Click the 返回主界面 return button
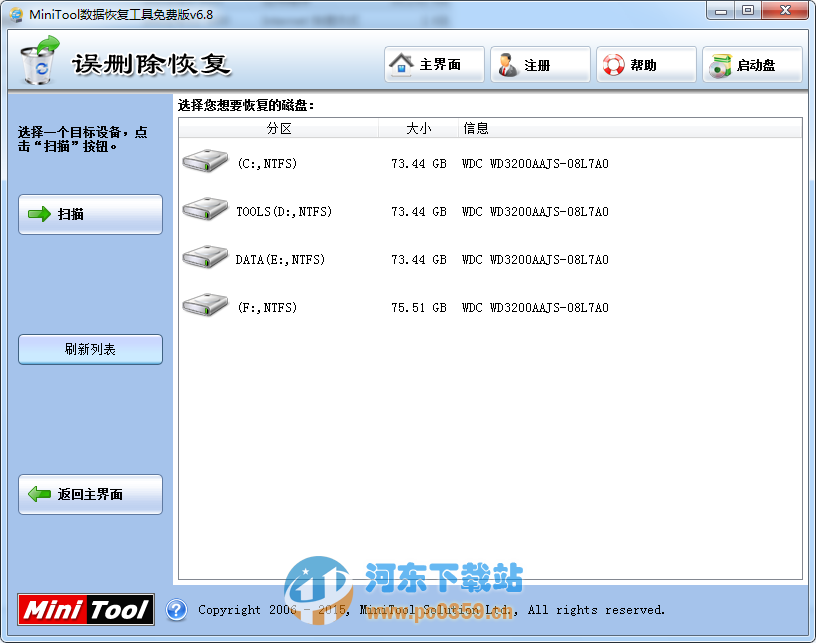Image resolution: width=816 pixels, height=643 pixels. pos(90,494)
